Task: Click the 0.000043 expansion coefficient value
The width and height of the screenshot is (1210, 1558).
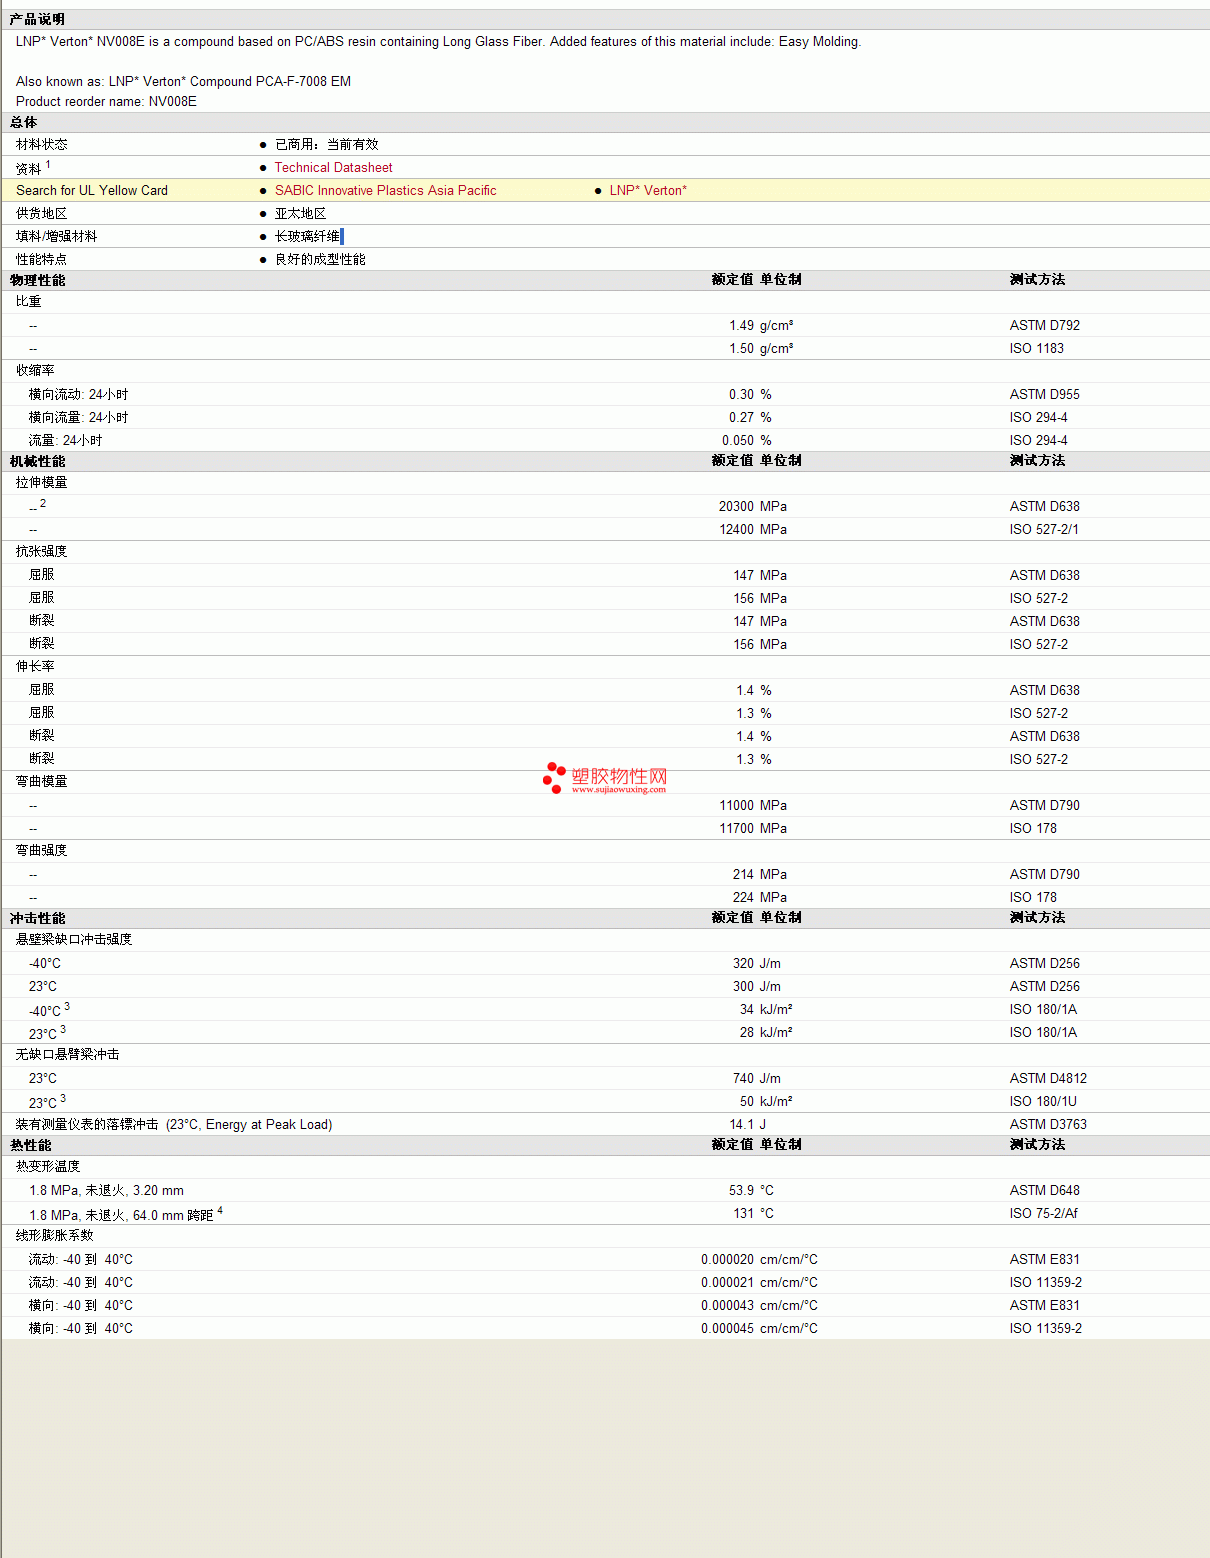Action: (x=727, y=1305)
